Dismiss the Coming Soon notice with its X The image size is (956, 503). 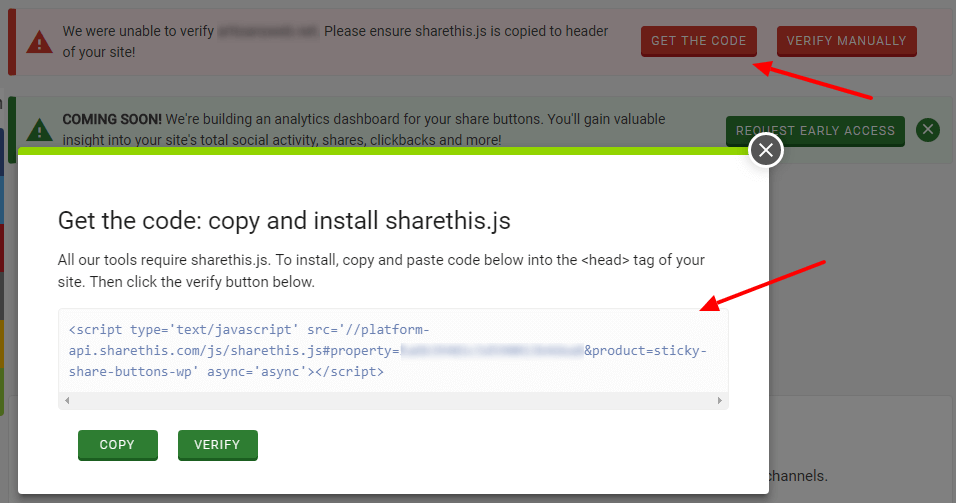tap(928, 129)
